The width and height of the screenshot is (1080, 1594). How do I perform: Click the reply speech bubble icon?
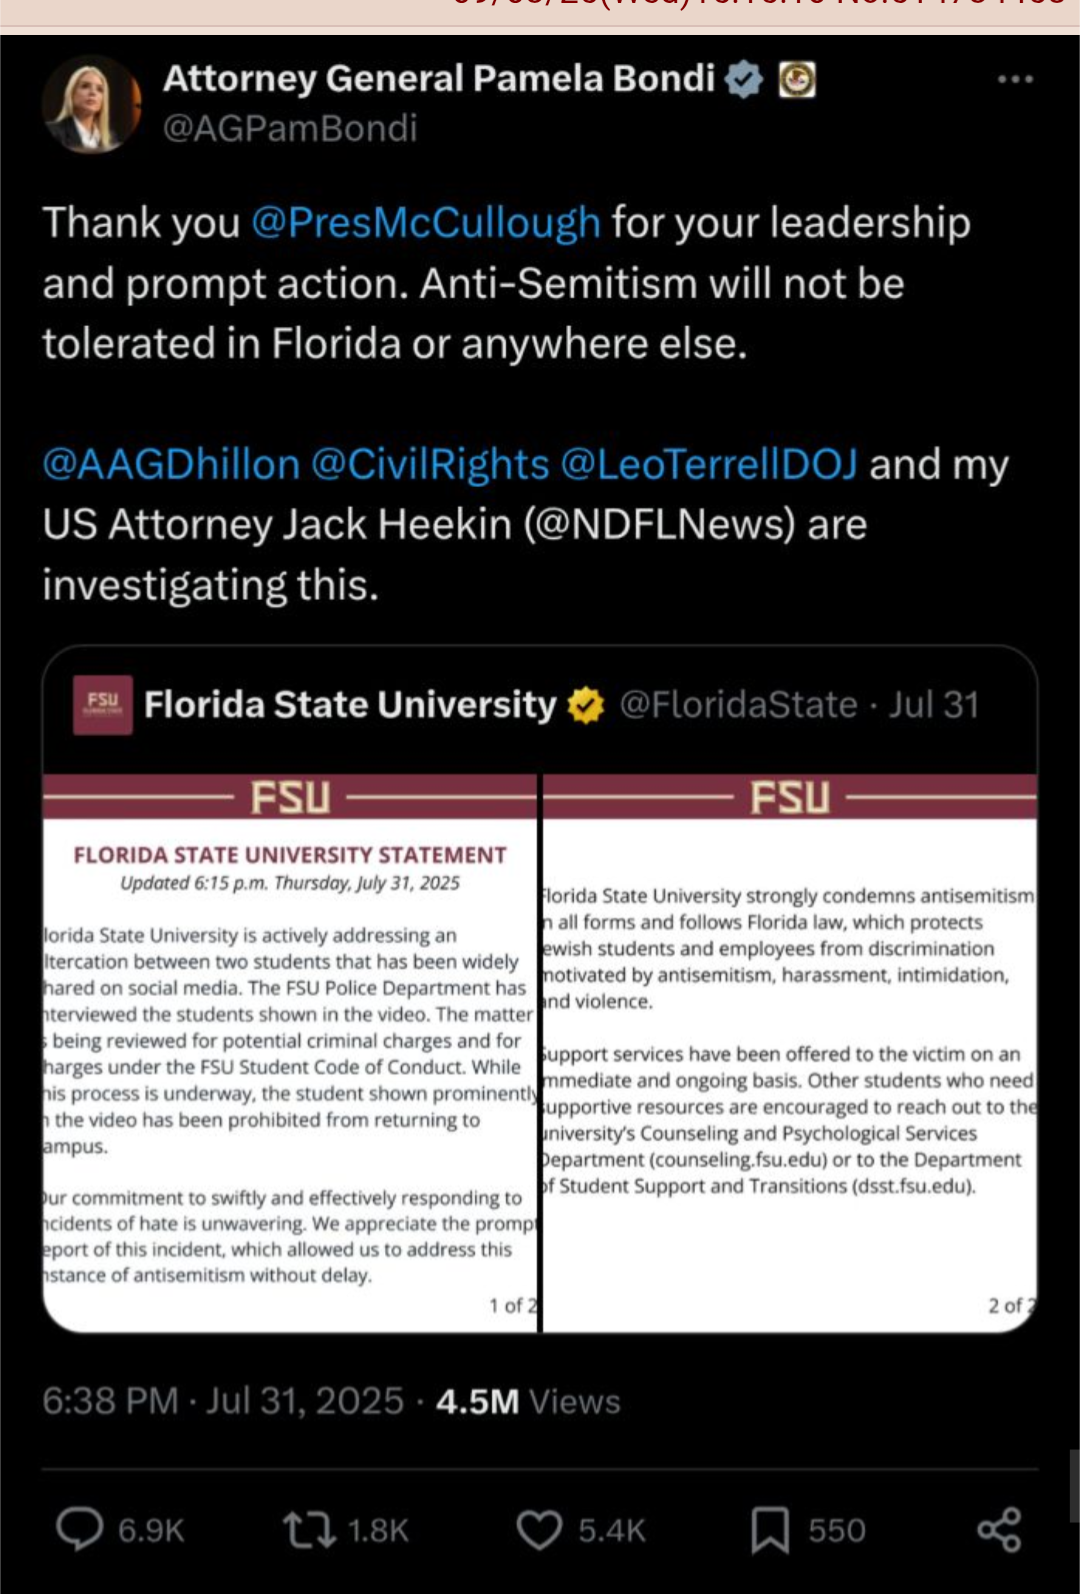coord(80,1529)
